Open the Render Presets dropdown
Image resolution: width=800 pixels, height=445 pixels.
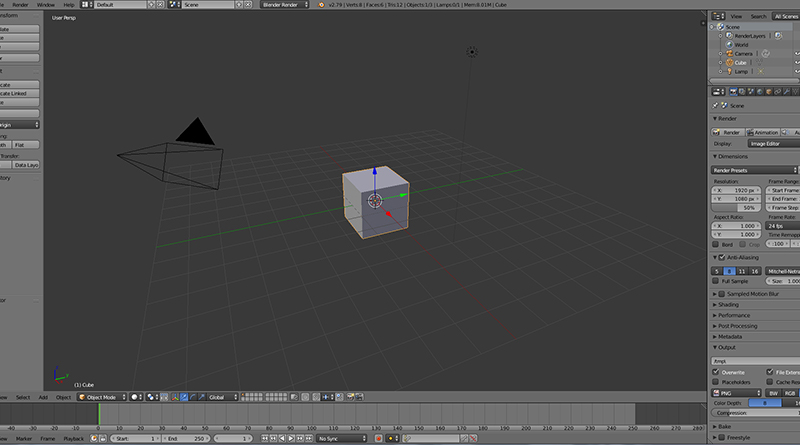click(x=755, y=170)
